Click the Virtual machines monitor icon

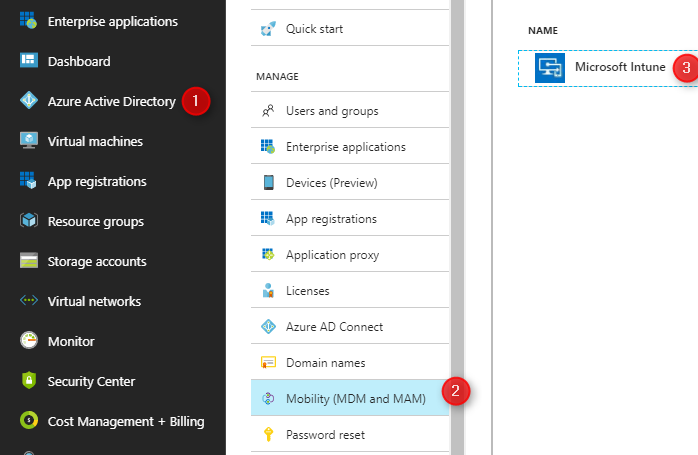pyautogui.click(x=28, y=140)
